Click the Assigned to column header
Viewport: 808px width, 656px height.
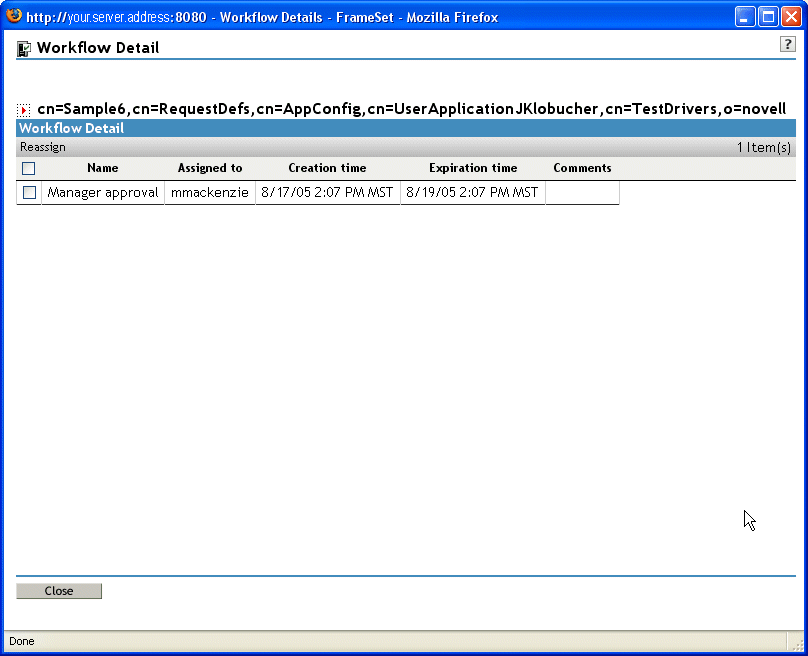click(x=210, y=168)
